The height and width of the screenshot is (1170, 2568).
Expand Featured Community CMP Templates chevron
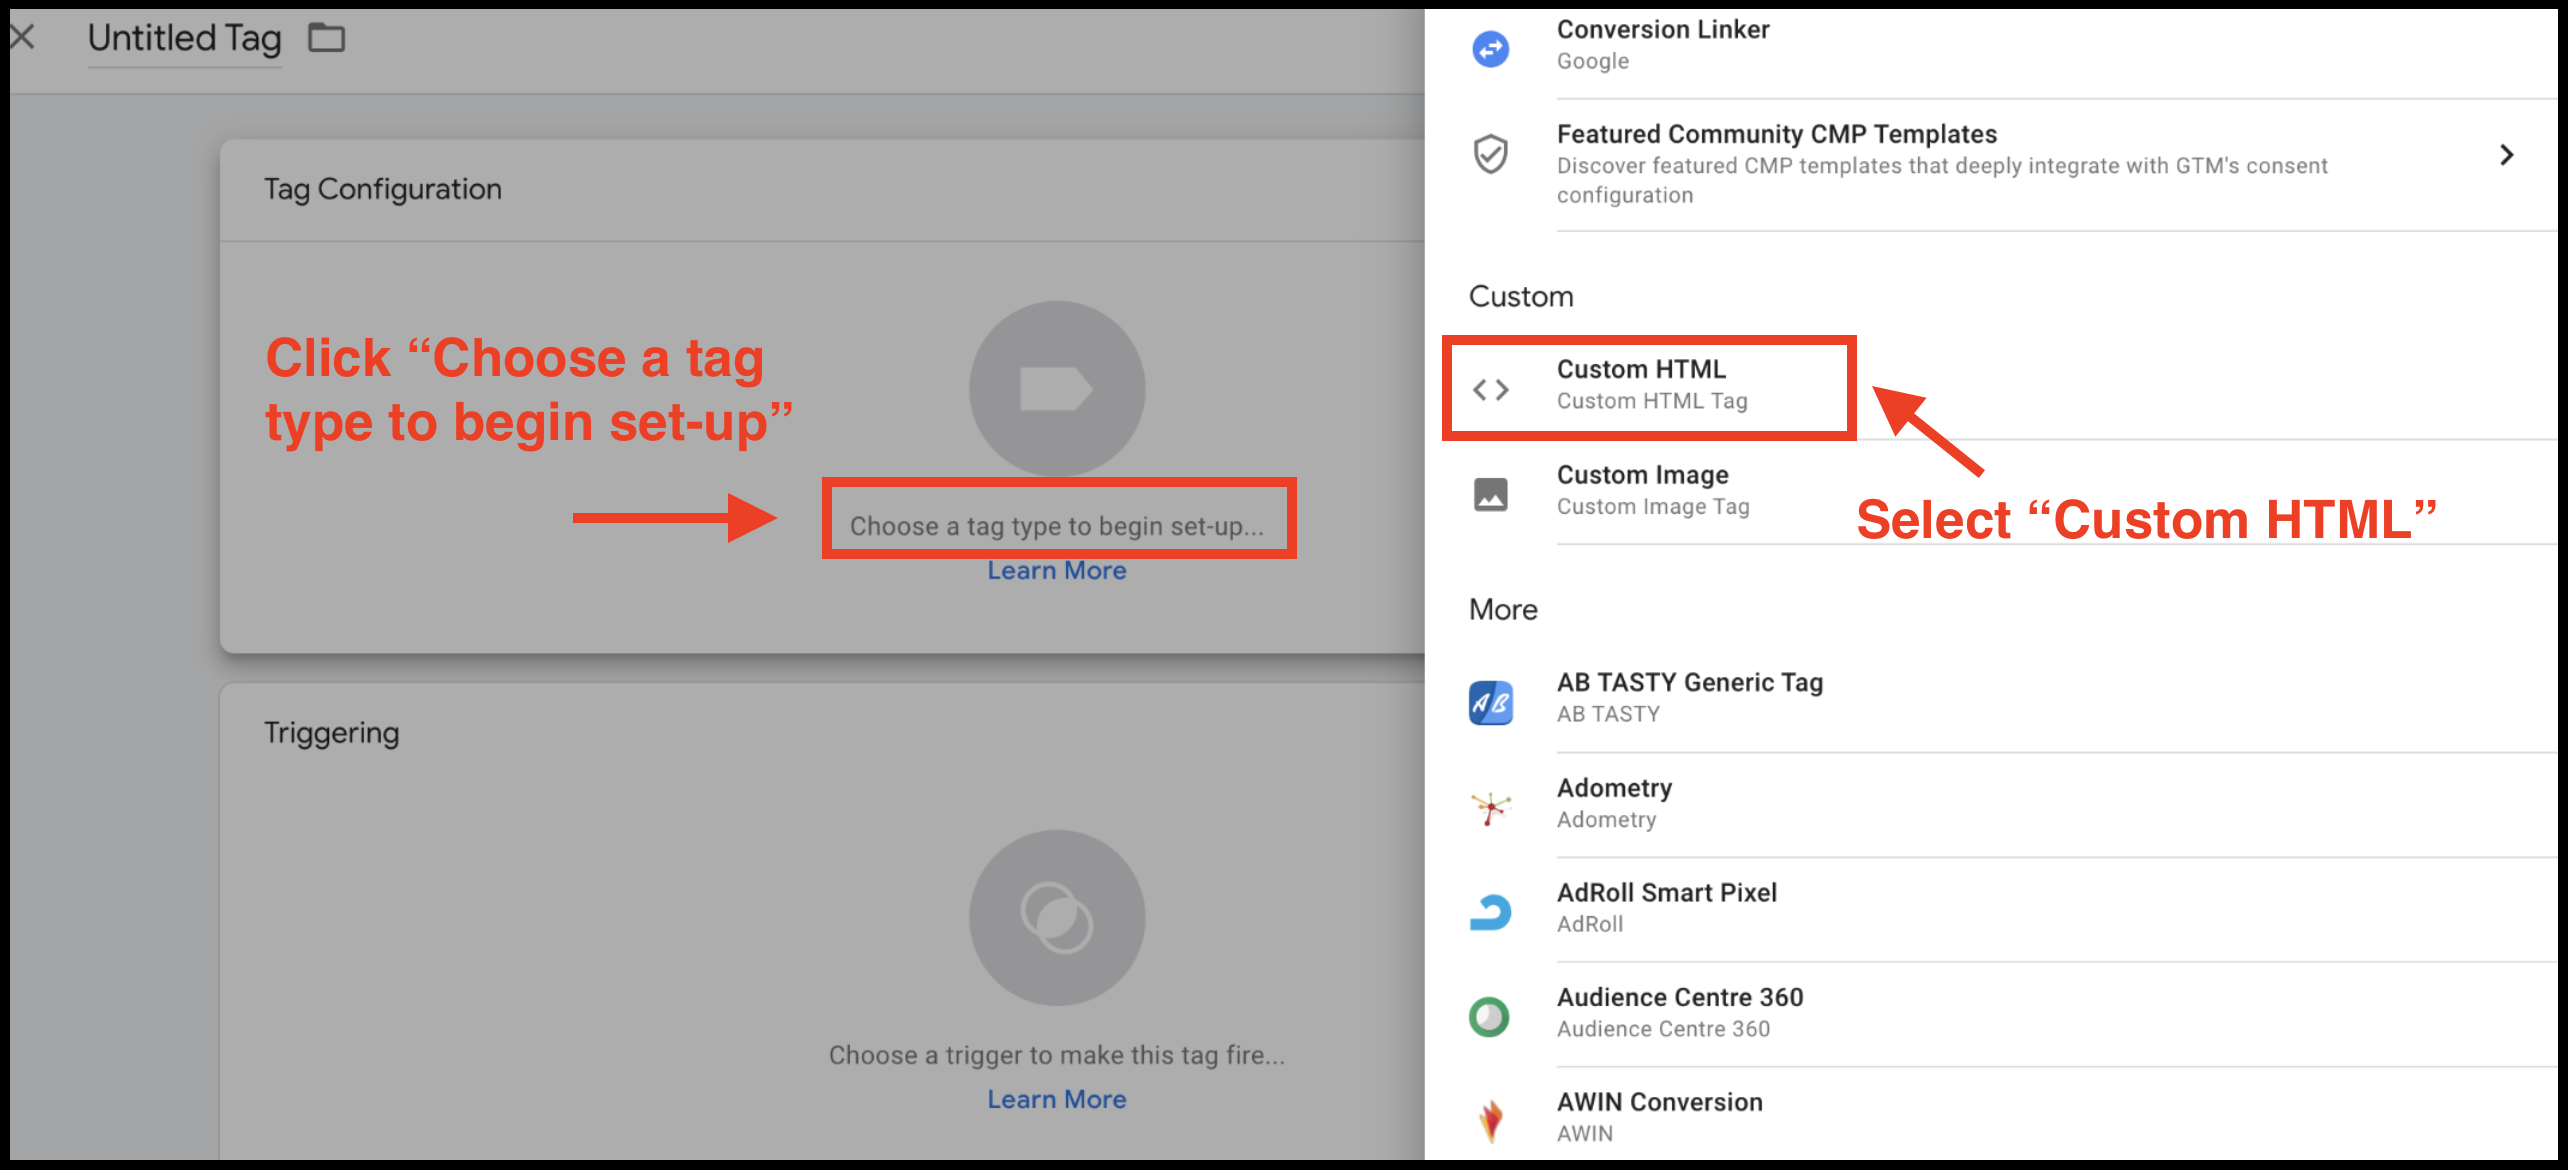(2506, 155)
